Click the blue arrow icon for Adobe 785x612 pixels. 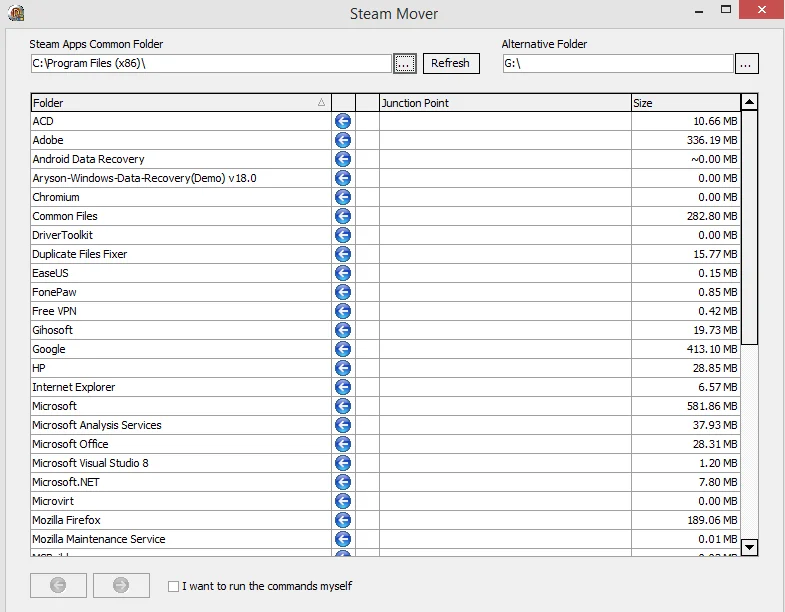(x=343, y=140)
